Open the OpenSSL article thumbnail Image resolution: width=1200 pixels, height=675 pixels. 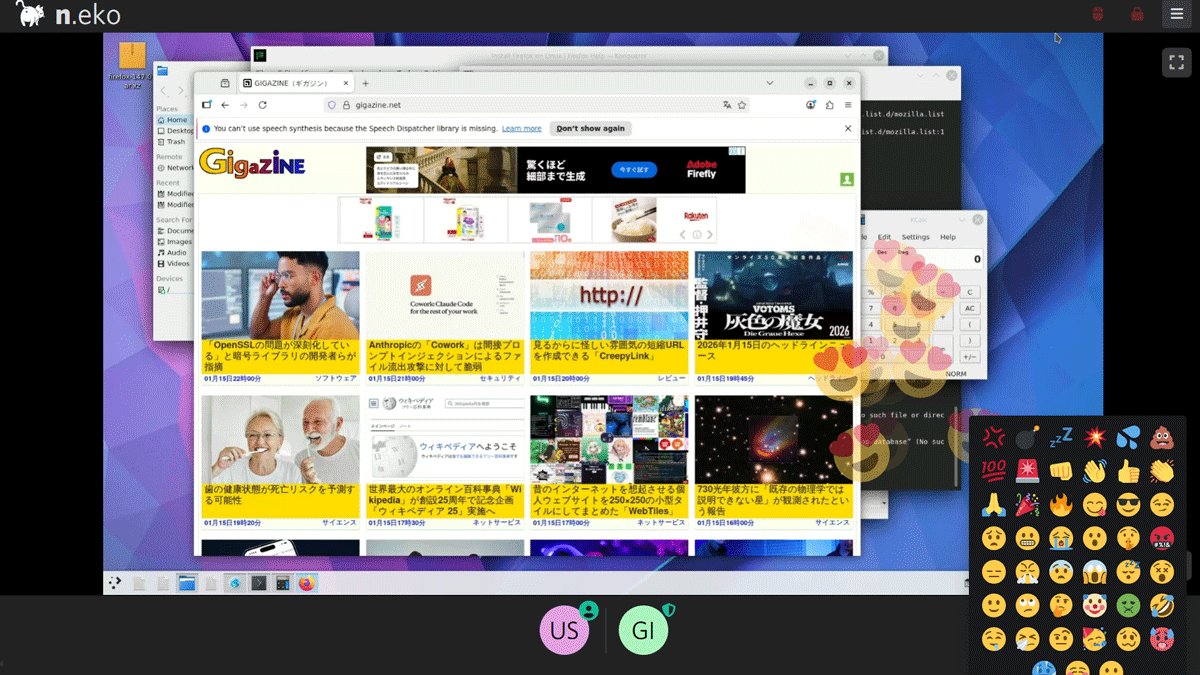pos(280,296)
